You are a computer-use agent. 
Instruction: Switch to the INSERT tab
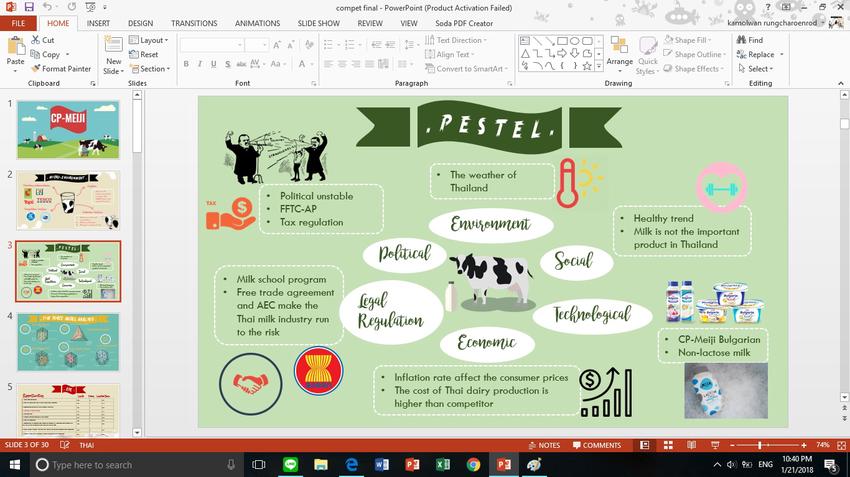pos(98,23)
